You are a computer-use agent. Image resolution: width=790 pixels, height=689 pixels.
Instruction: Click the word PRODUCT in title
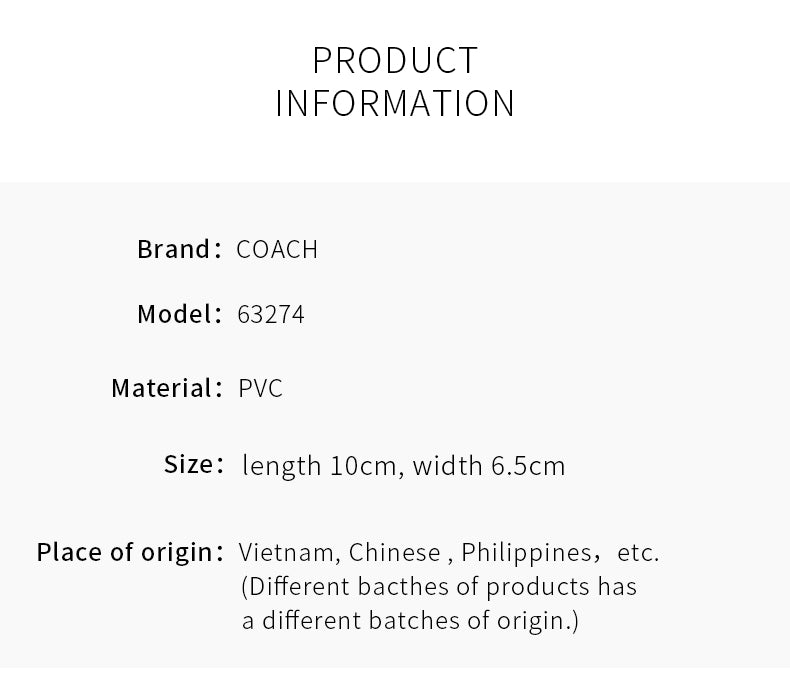point(396,60)
